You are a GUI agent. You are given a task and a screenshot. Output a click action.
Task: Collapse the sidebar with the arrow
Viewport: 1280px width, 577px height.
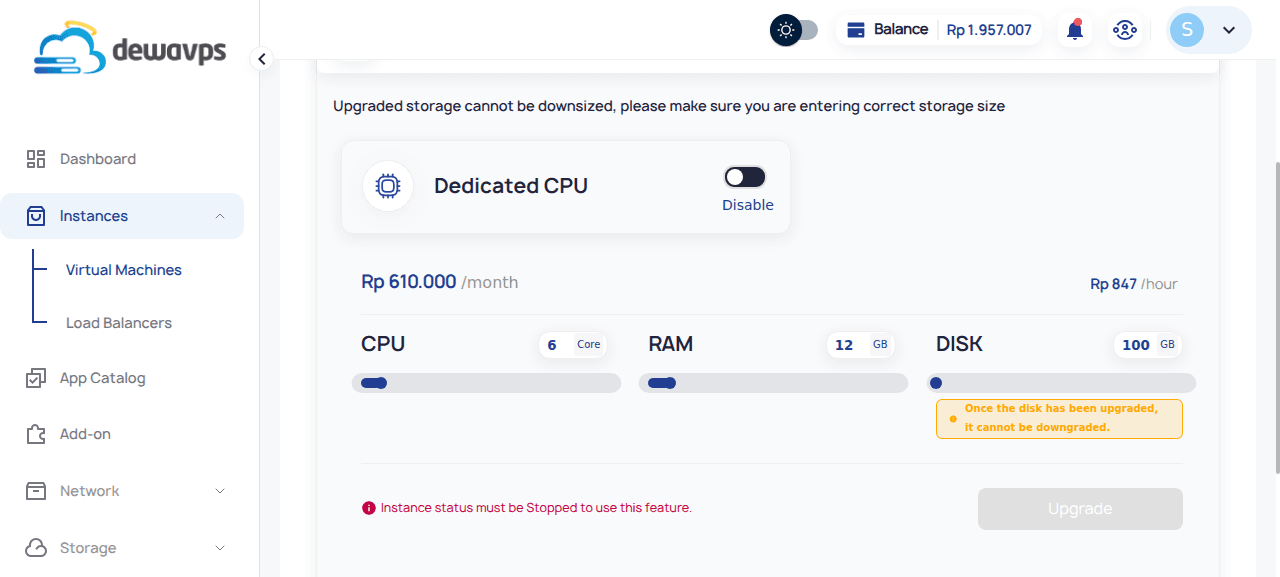(x=261, y=59)
